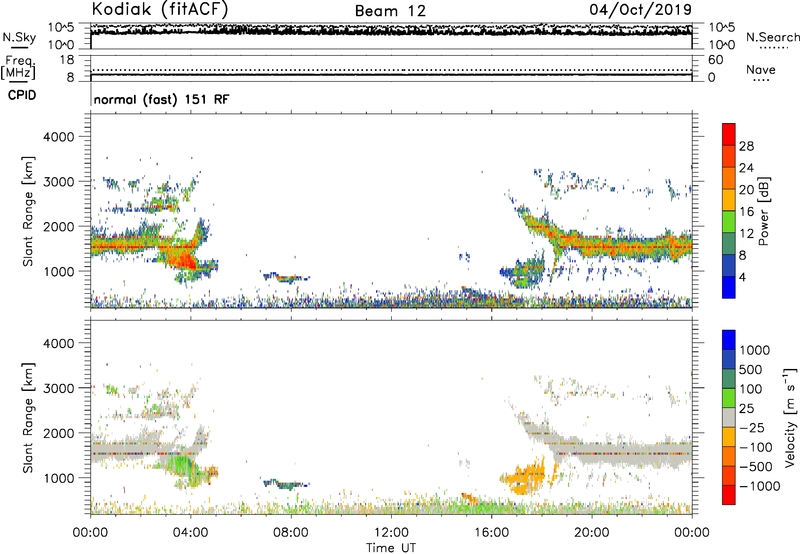800x554 pixels.
Task: Click "Slant Range [km]" label of velocity panel
Action: (x=28, y=418)
